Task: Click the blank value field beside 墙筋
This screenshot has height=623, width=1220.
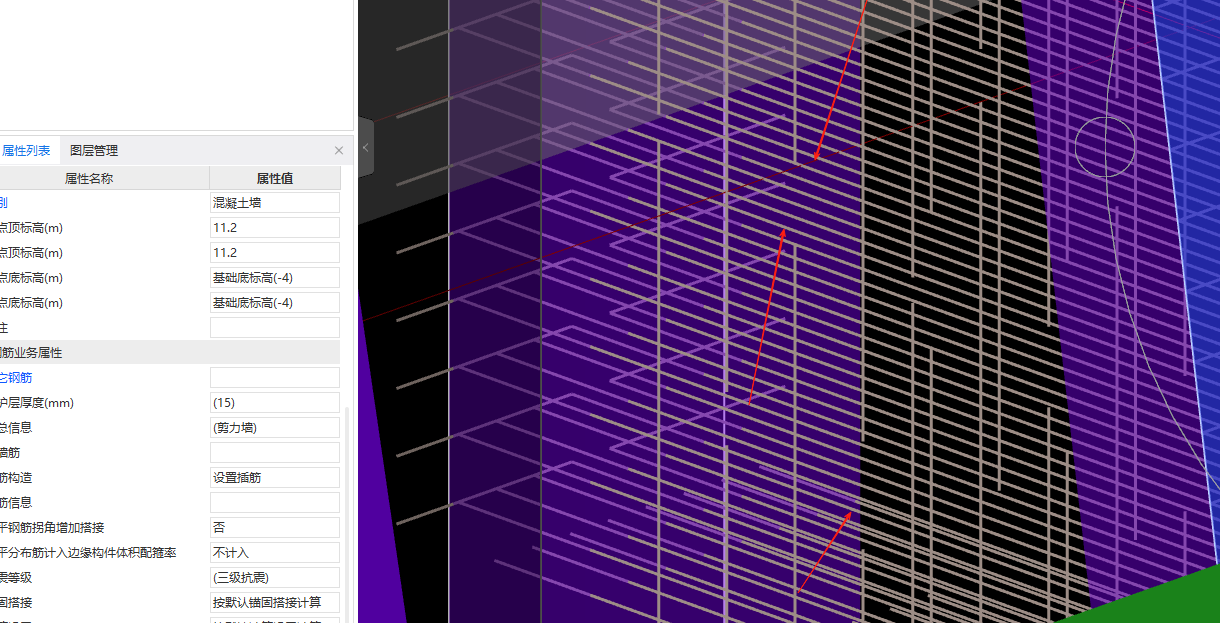Action: pos(275,452)
